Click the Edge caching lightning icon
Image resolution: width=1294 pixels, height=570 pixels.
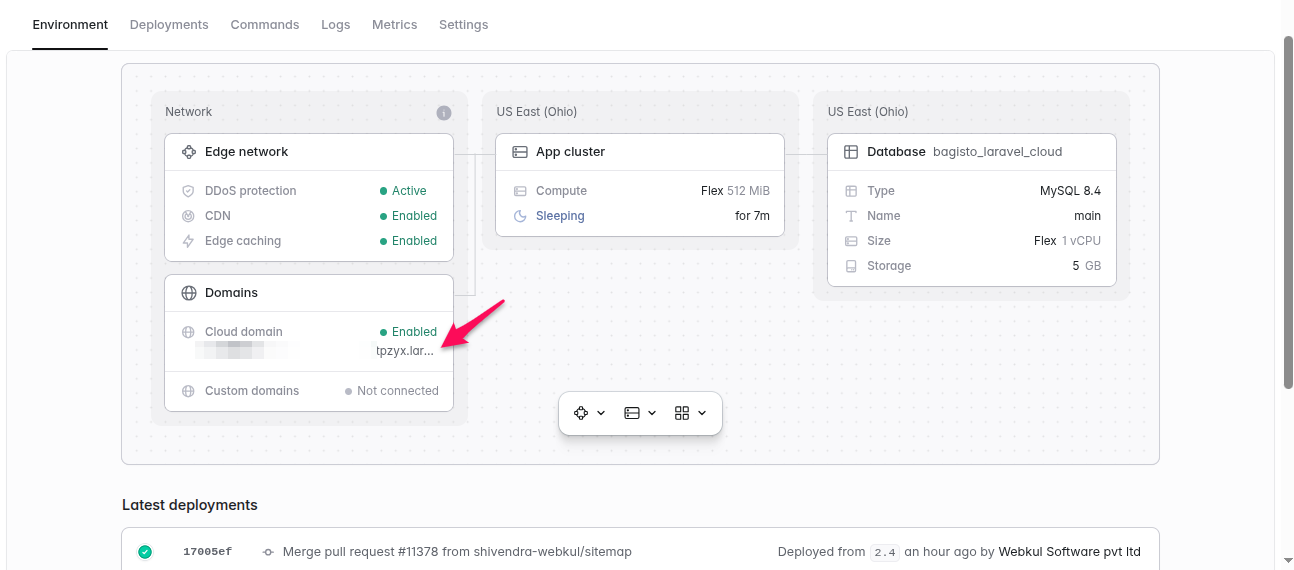(188, 241)
